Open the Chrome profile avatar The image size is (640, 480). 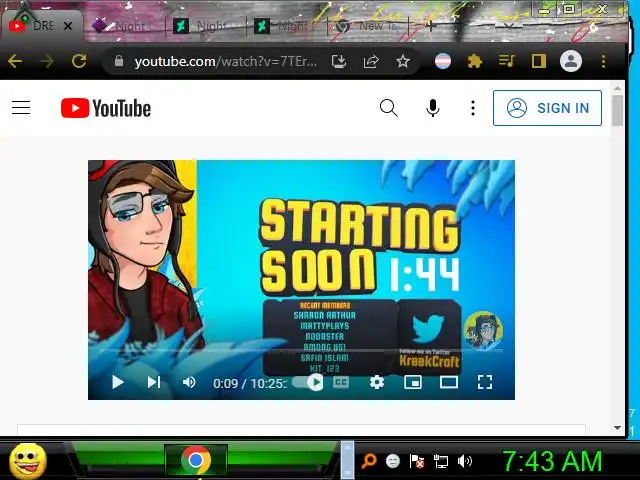tap(571, 61)
